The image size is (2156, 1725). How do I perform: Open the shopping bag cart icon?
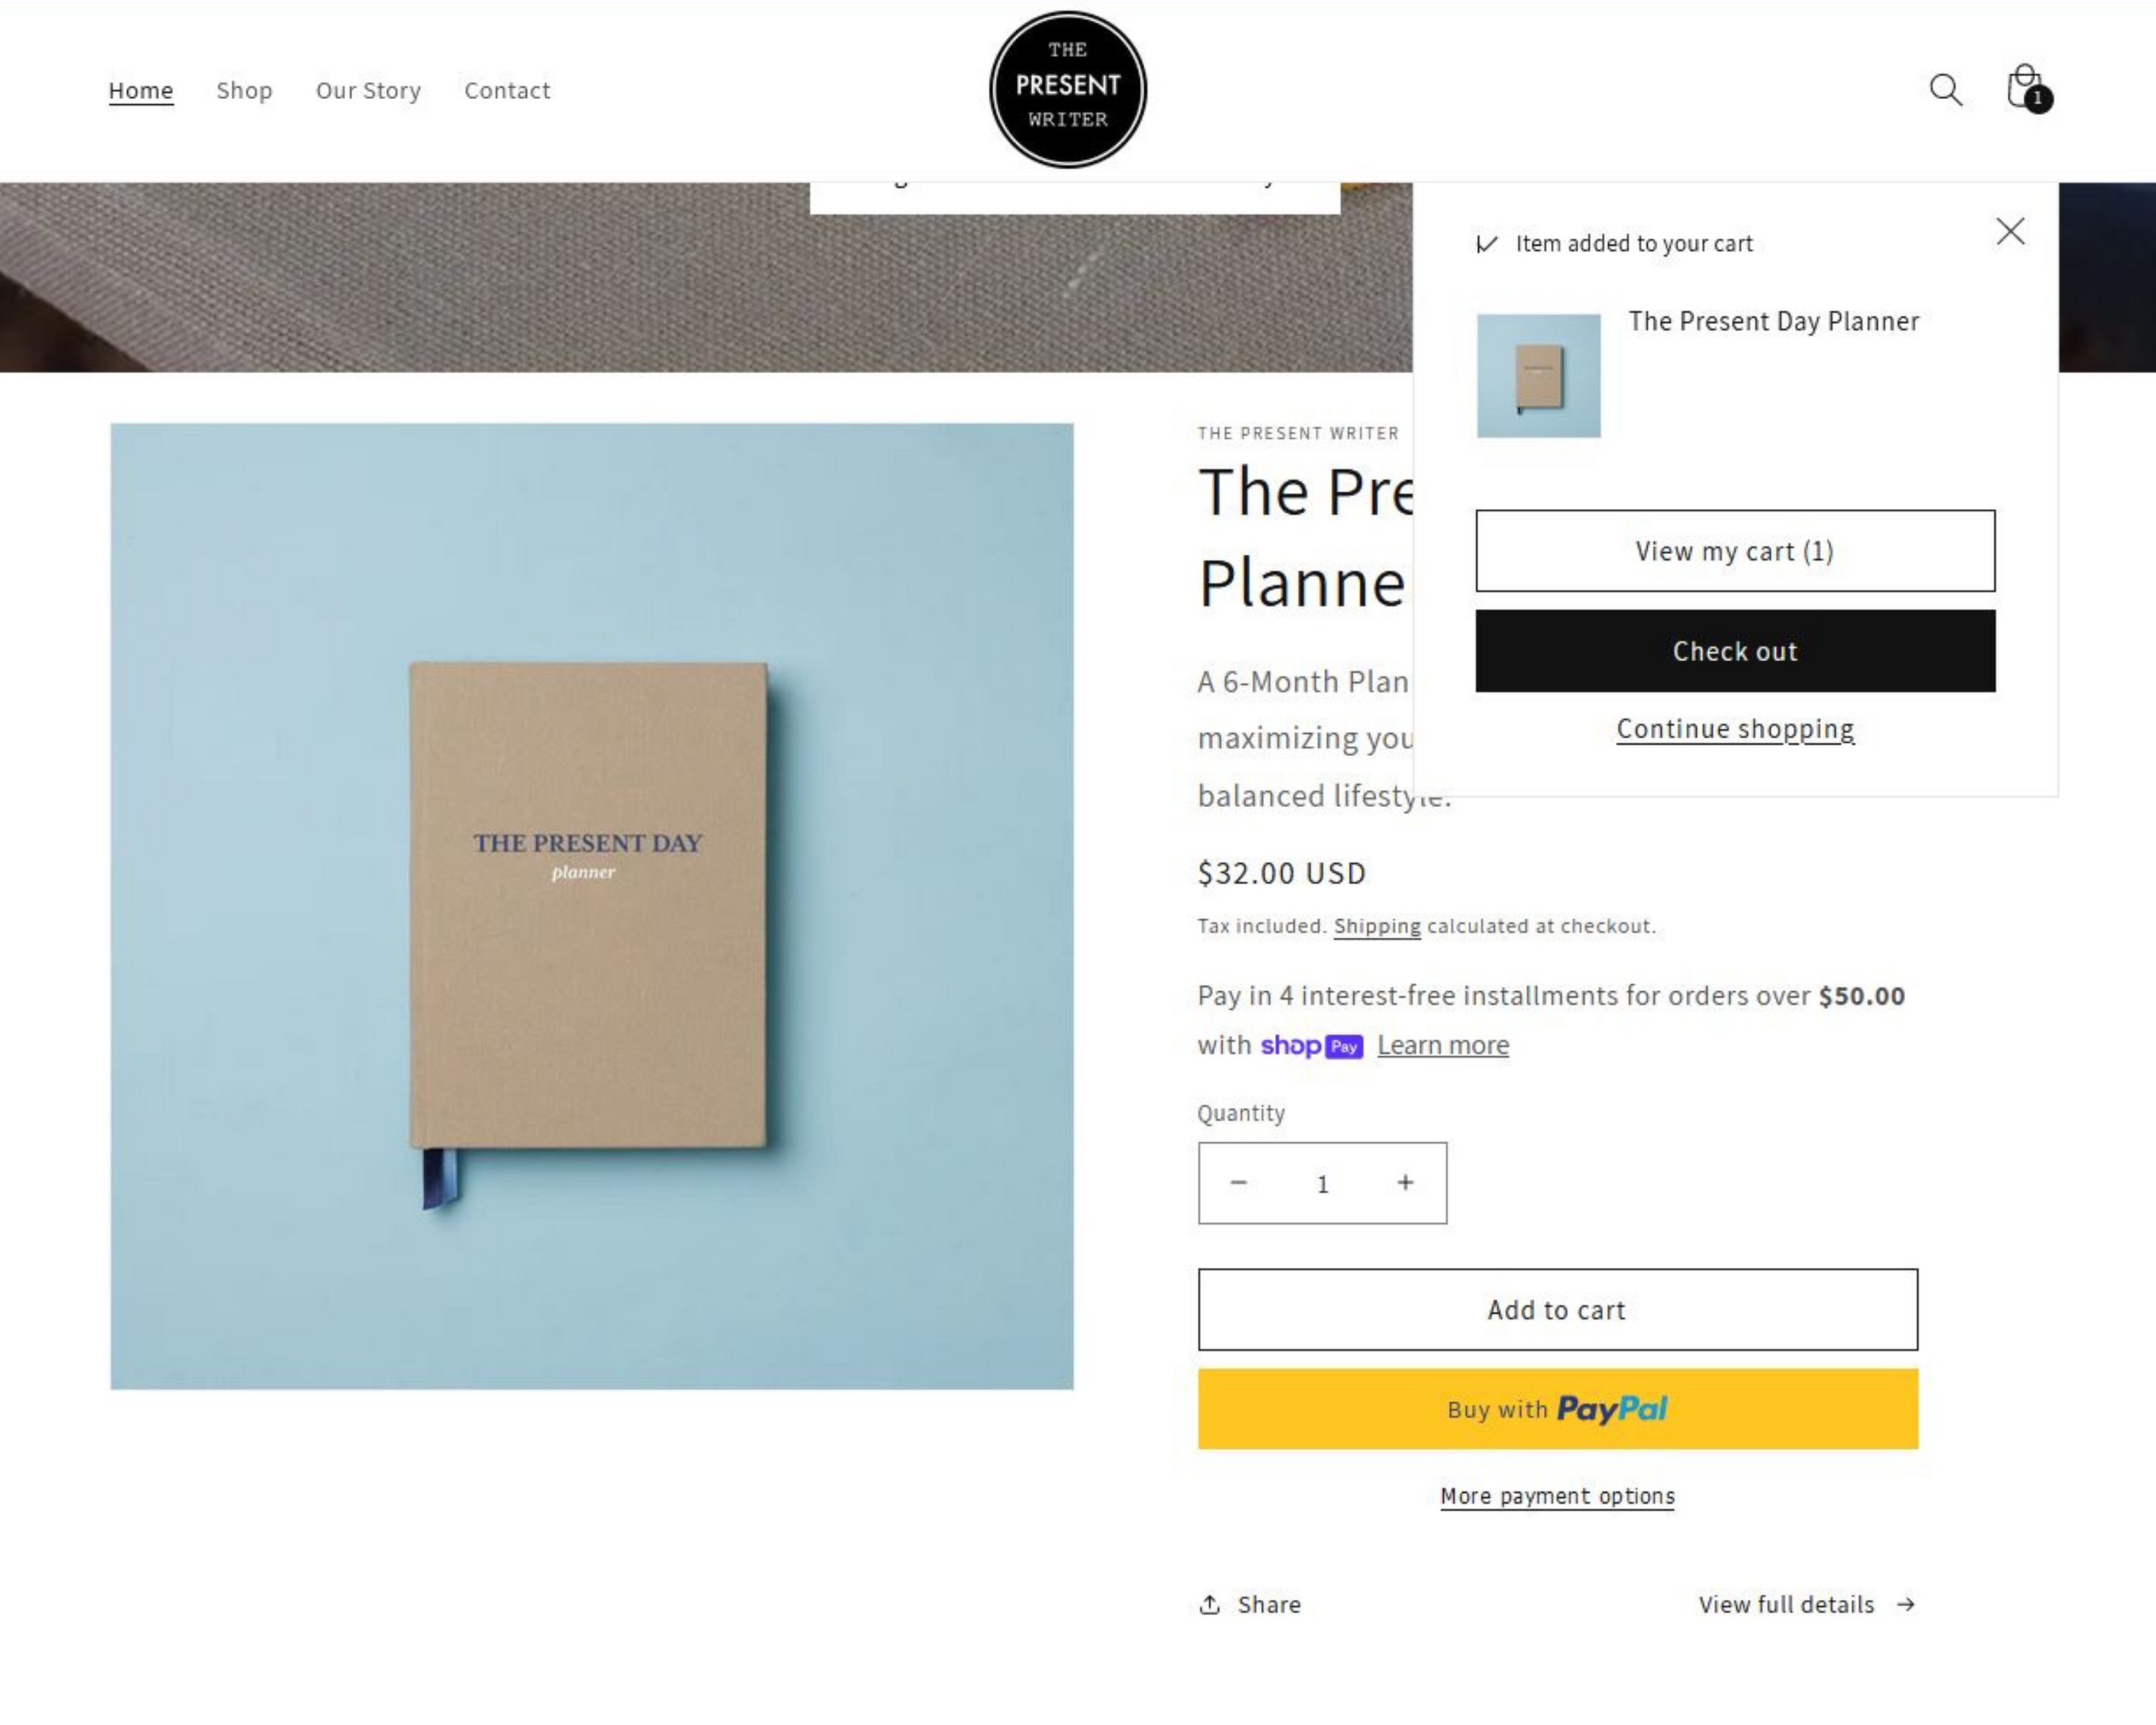tap(2026, 88)
